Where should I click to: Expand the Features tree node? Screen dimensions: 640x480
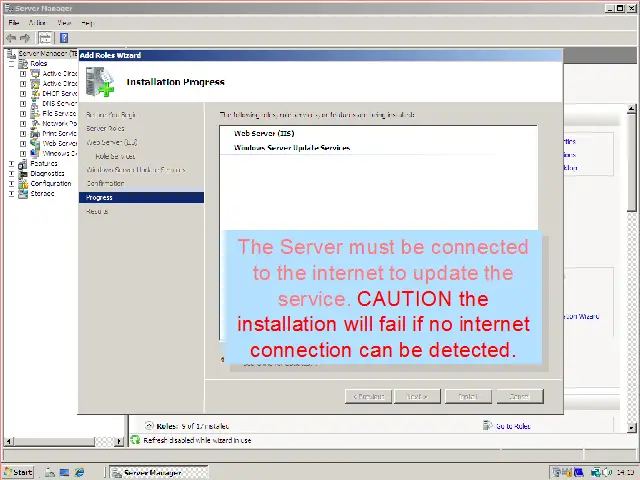tap(11, 164)
